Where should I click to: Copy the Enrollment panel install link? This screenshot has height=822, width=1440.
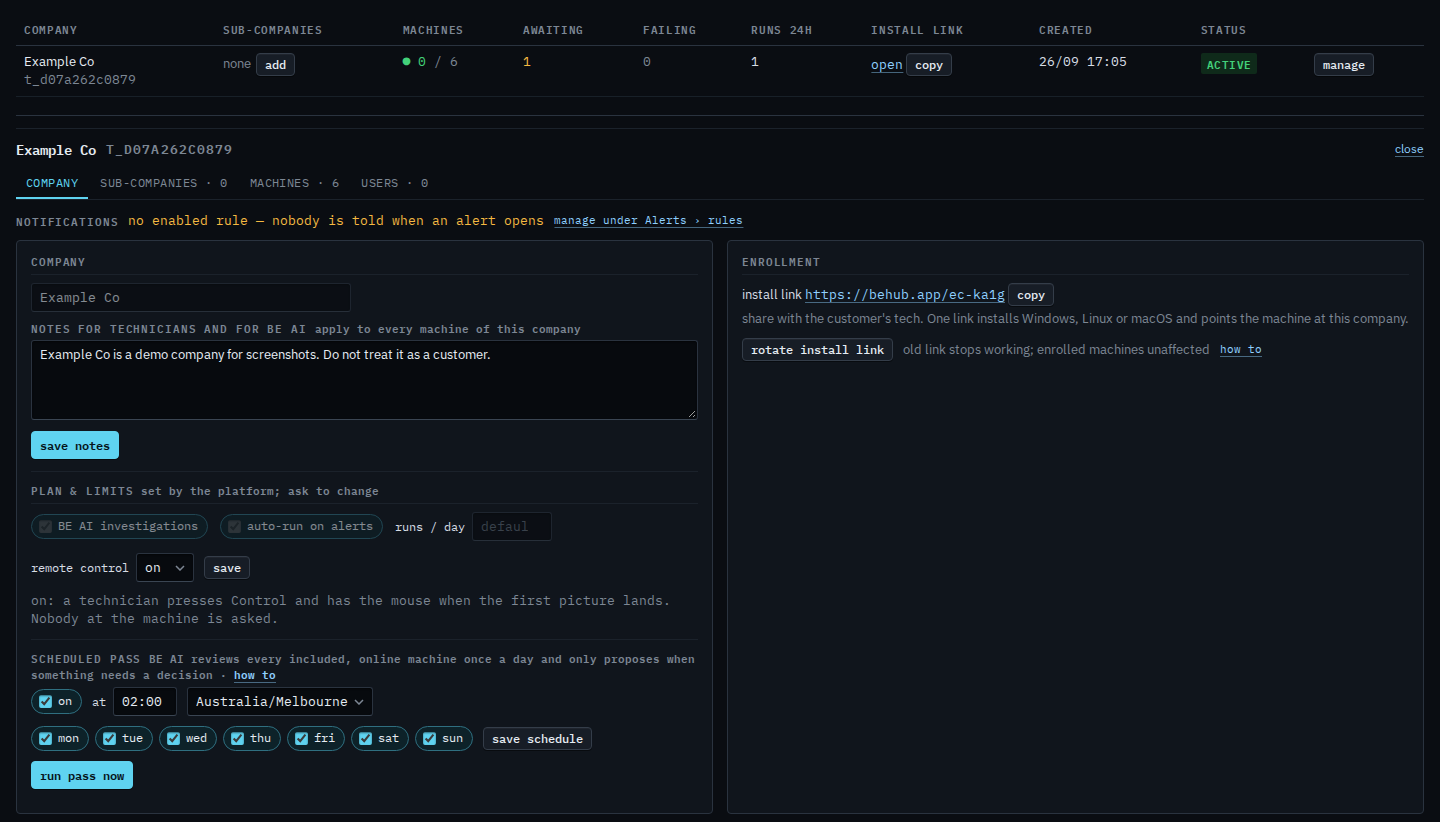click(x=1031, y=295)
